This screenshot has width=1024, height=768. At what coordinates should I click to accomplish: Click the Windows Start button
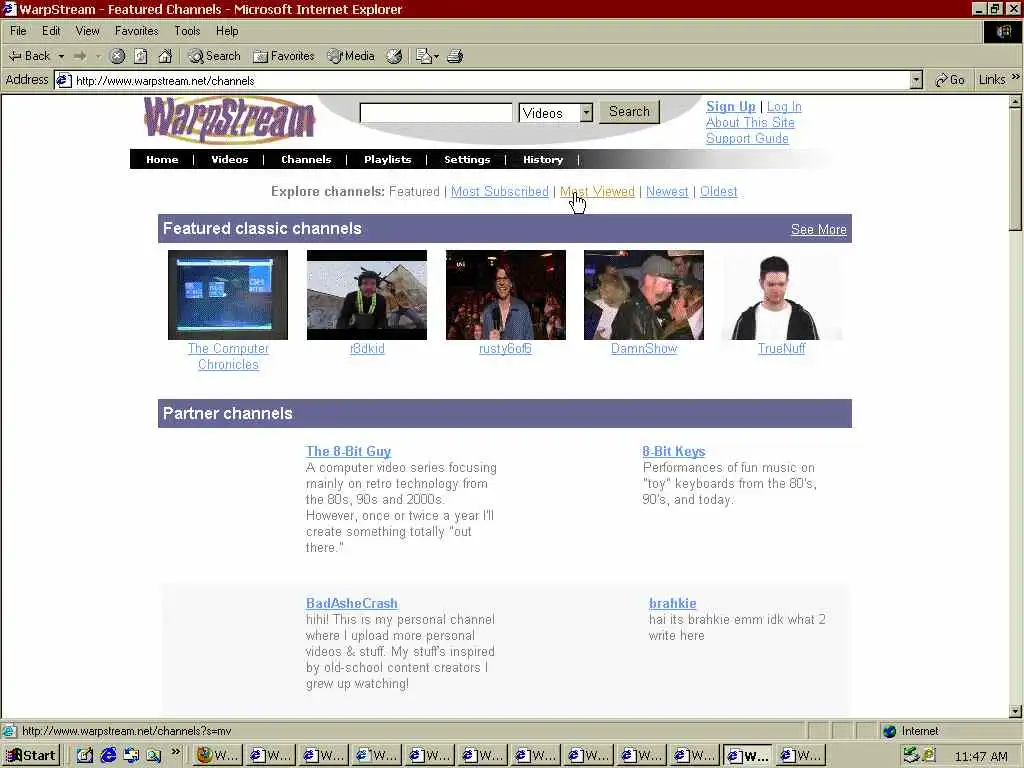pyautogui.click(x=31, y=756)
